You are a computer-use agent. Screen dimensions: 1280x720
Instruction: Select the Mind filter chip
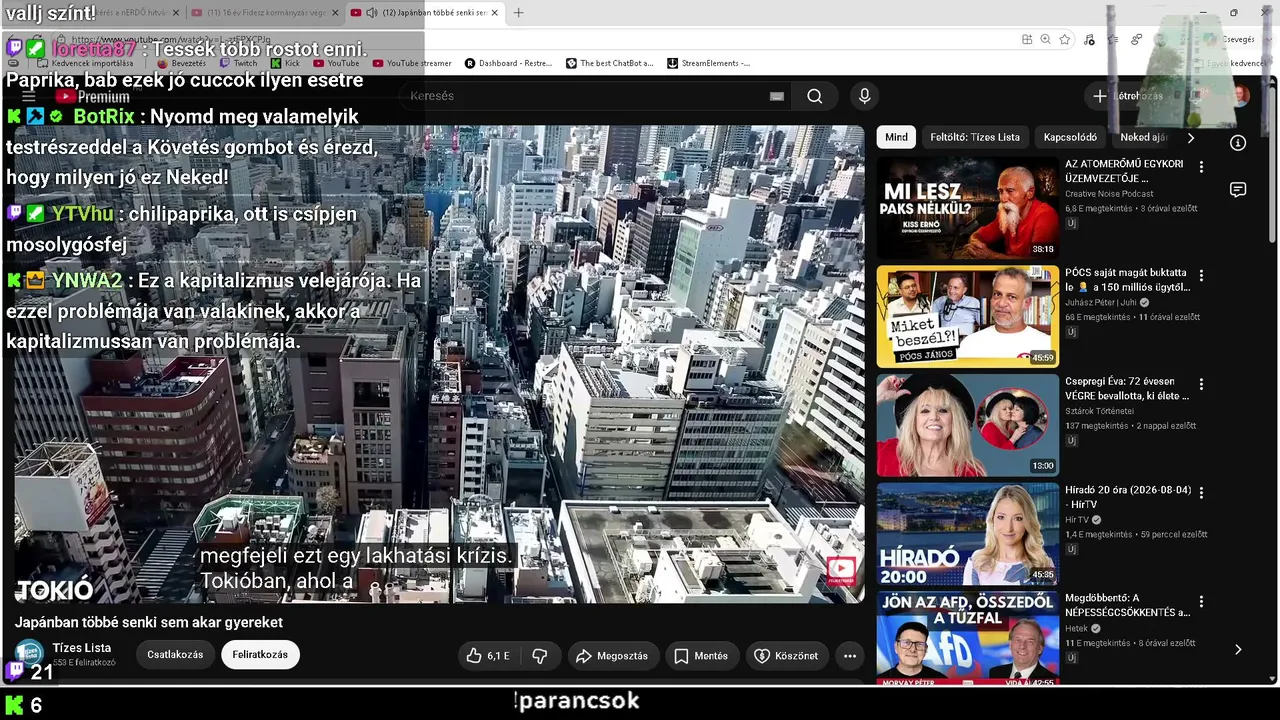[x=897, y=137]
